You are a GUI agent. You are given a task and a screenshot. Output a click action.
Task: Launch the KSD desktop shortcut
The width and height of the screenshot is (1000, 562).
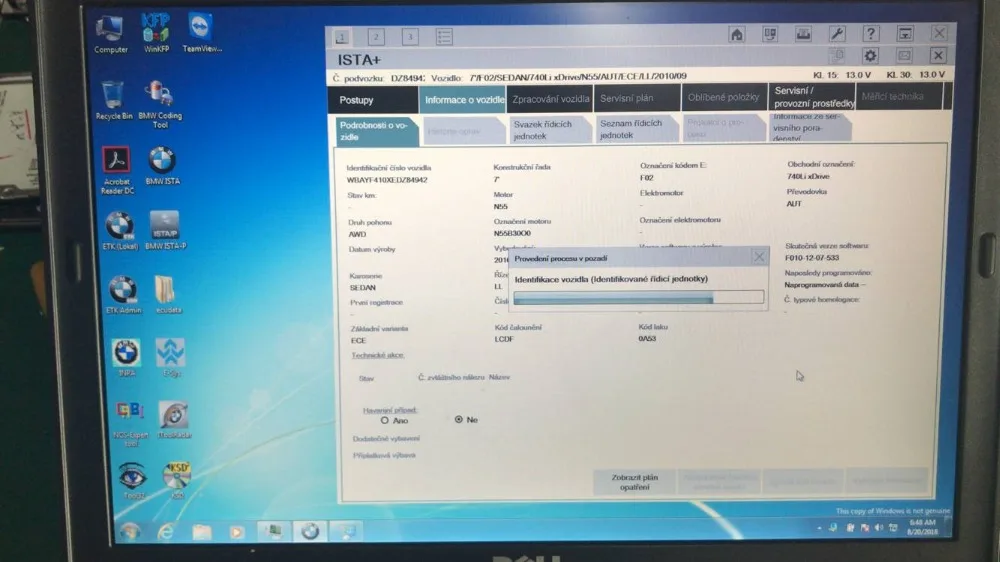pos(177,480)
